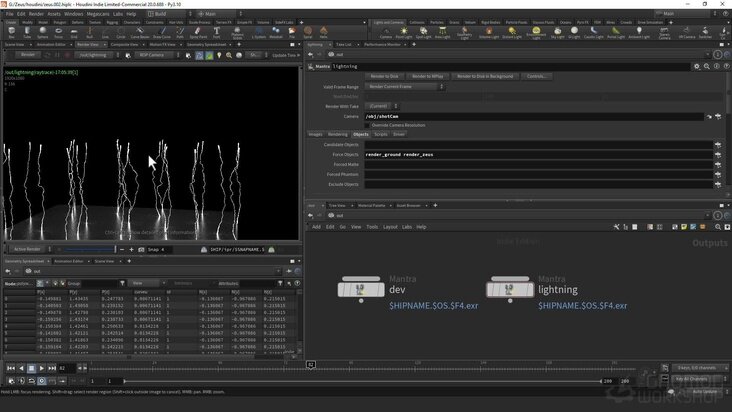Click the Mantra lightning node icon
The width and height of the screenshot is (732, 412).
pyautogui.click(x=510, y=289)
